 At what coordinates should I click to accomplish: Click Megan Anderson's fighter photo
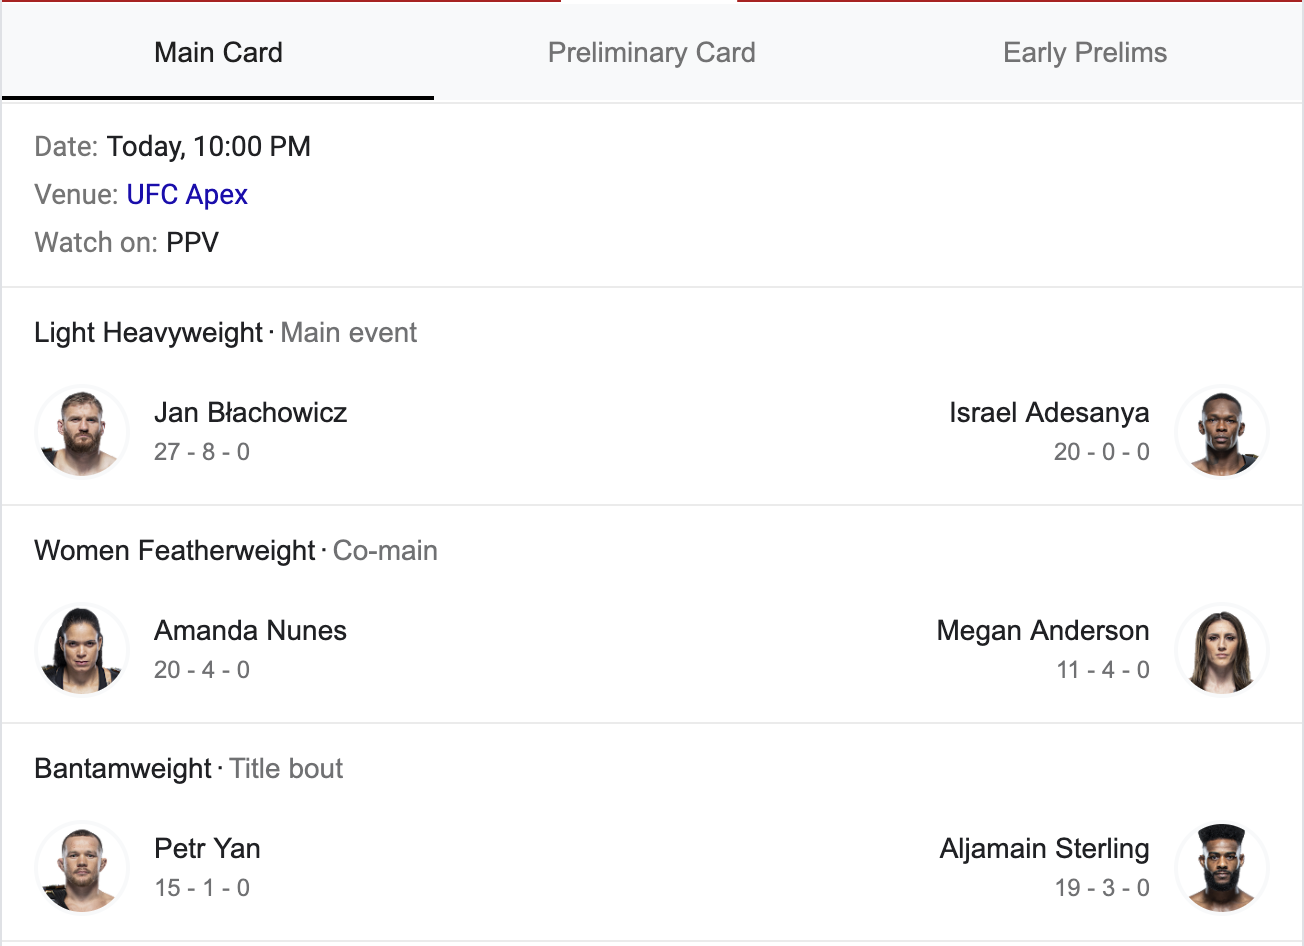(x=1221, y=650)
